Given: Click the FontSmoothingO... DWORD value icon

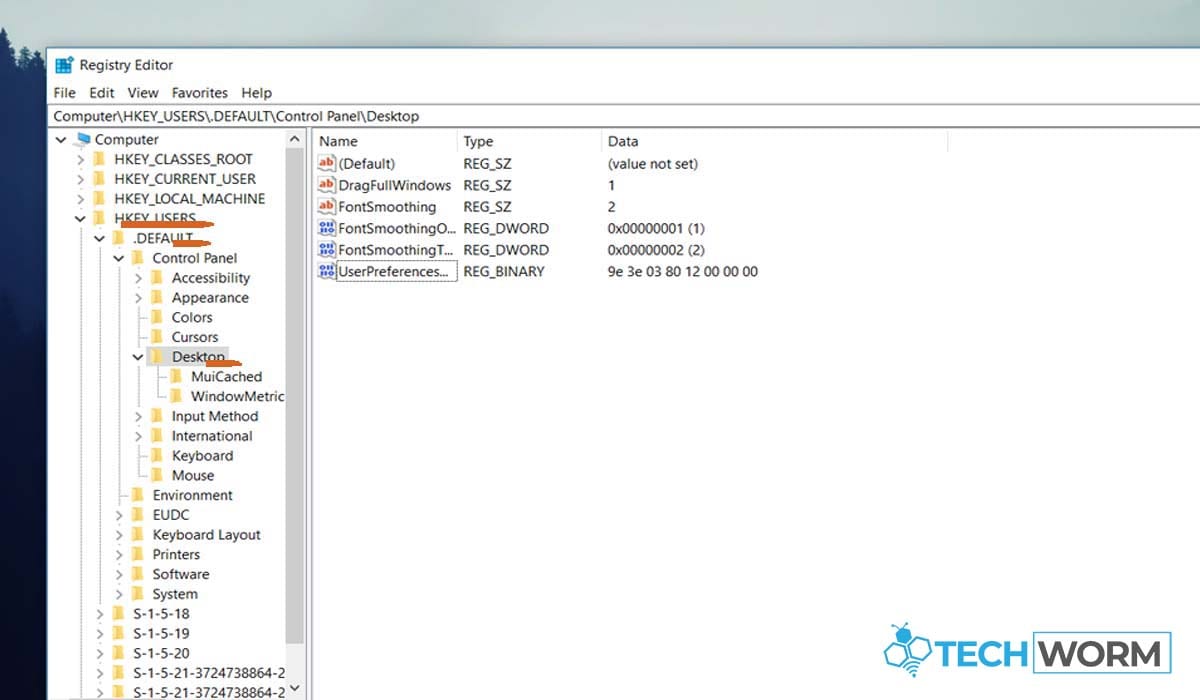Looking at the screenshot, I should (x=326, y=228).
